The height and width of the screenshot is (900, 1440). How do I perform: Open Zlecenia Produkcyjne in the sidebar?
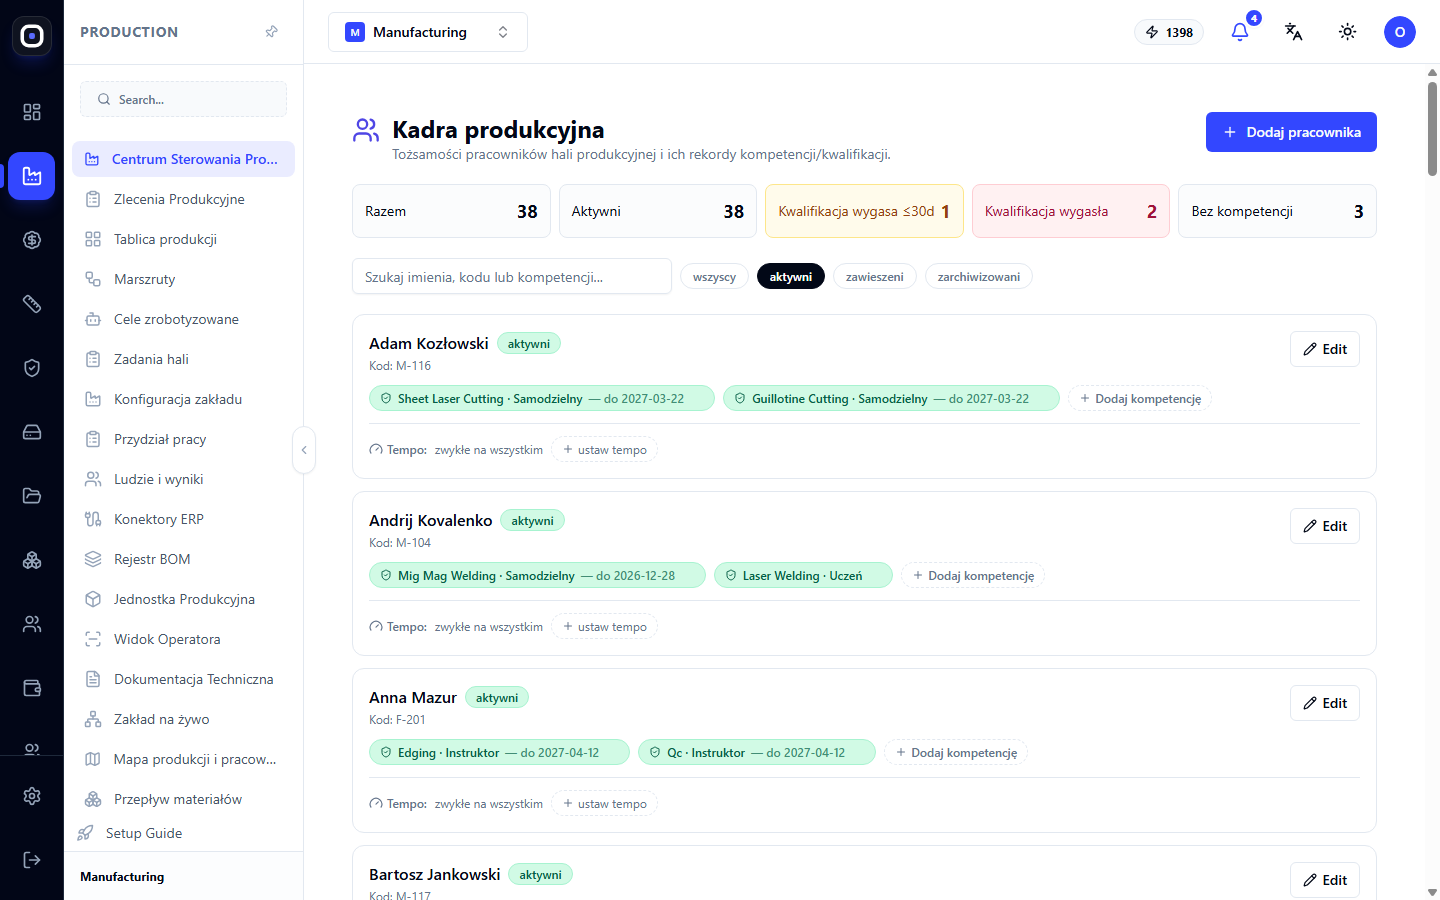(183, 199)
